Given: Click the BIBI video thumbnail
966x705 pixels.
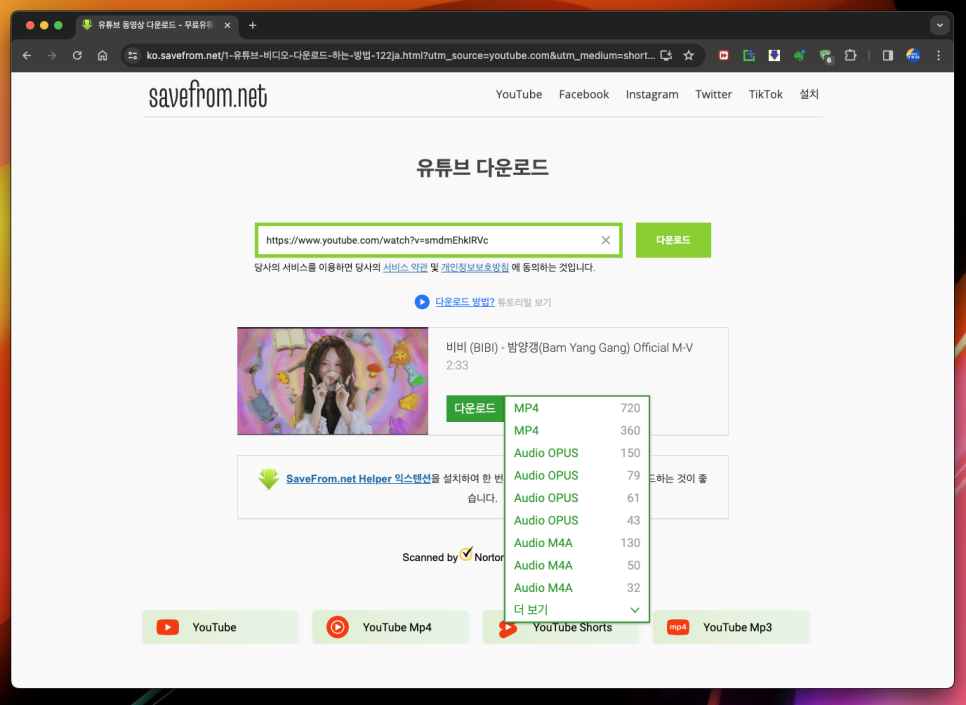Looking at the screenshot, I should tap(333, 381).
